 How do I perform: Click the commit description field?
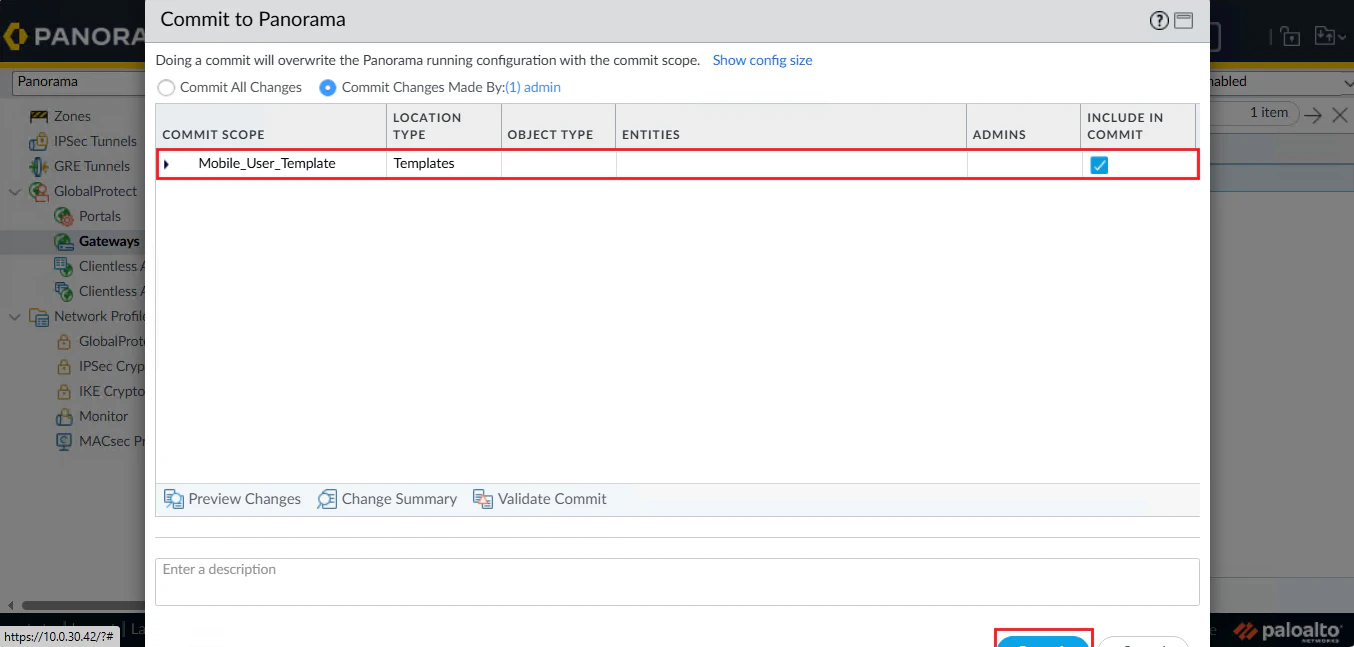point(677,582)
